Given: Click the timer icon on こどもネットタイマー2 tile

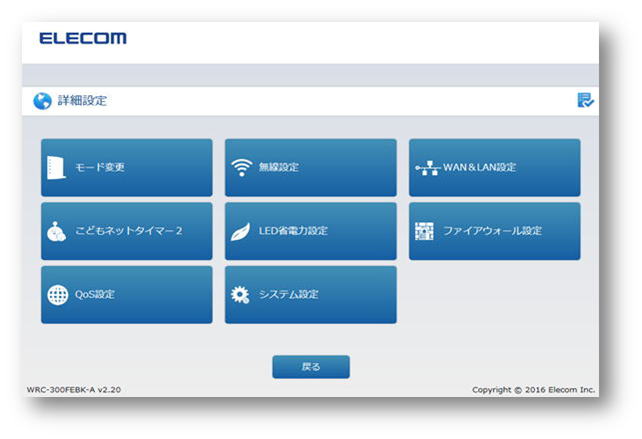Looking at the screenshot, I should [56, 231].
